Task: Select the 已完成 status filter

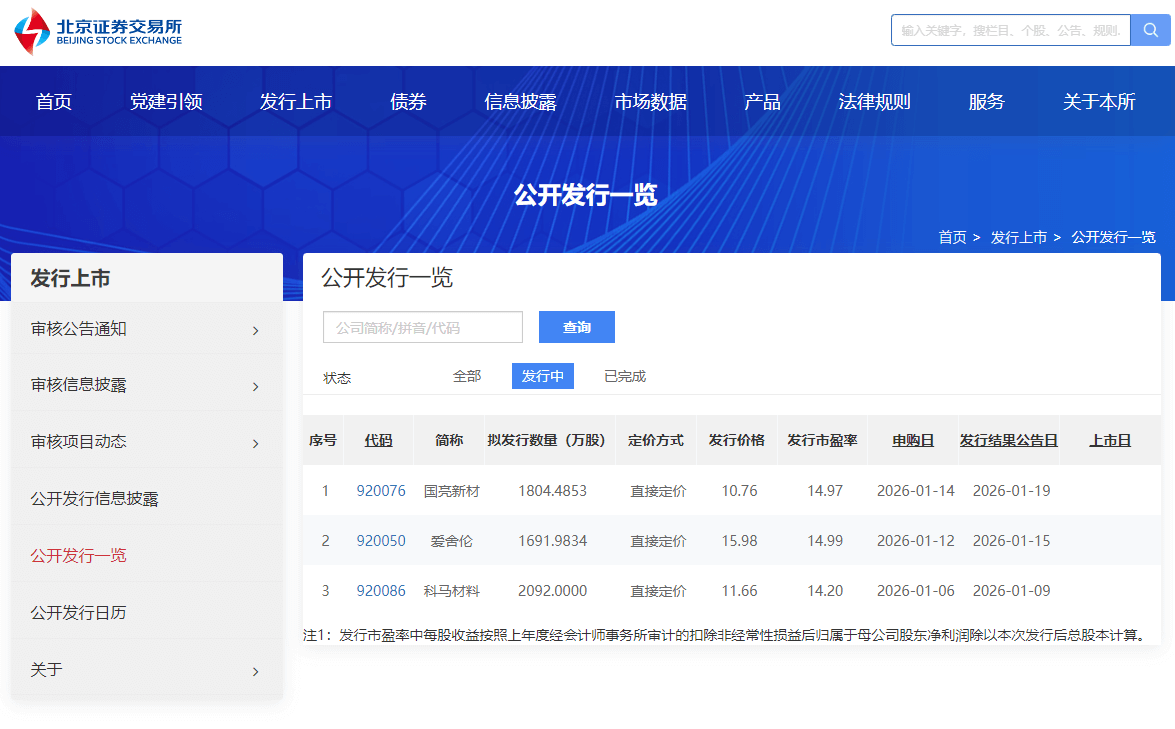Action: click(625, 376)
